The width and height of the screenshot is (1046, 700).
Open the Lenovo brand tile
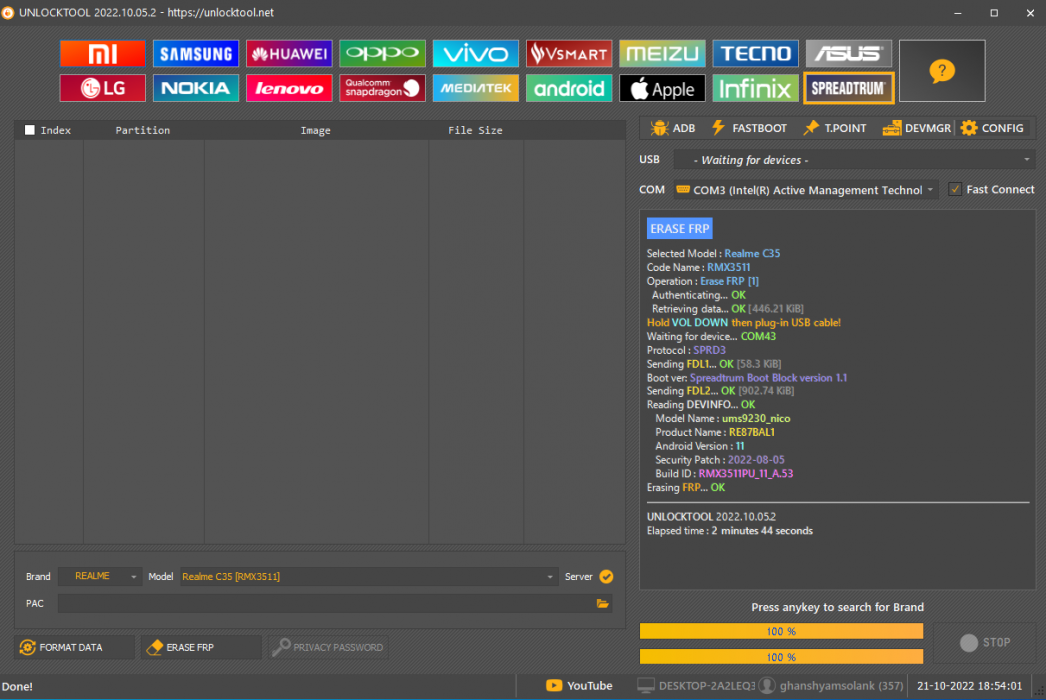[289, 88]
